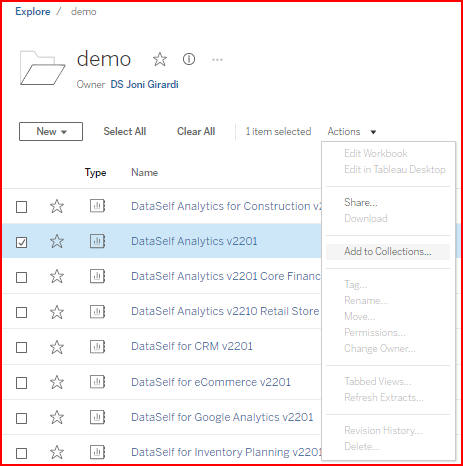Click workbook type icon for DataSelf for eCommerce
463x466 pixels.
click(97, 382)
